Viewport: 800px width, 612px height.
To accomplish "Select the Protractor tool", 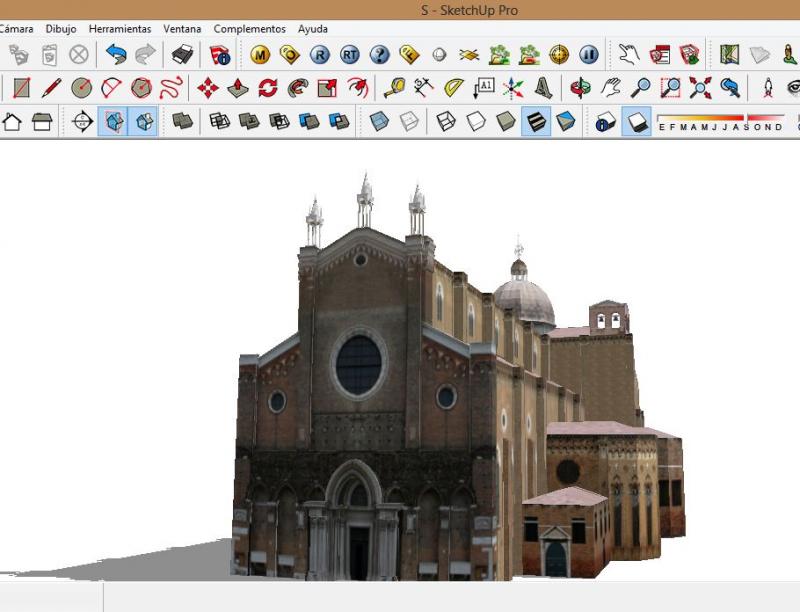I will point(454,88).
